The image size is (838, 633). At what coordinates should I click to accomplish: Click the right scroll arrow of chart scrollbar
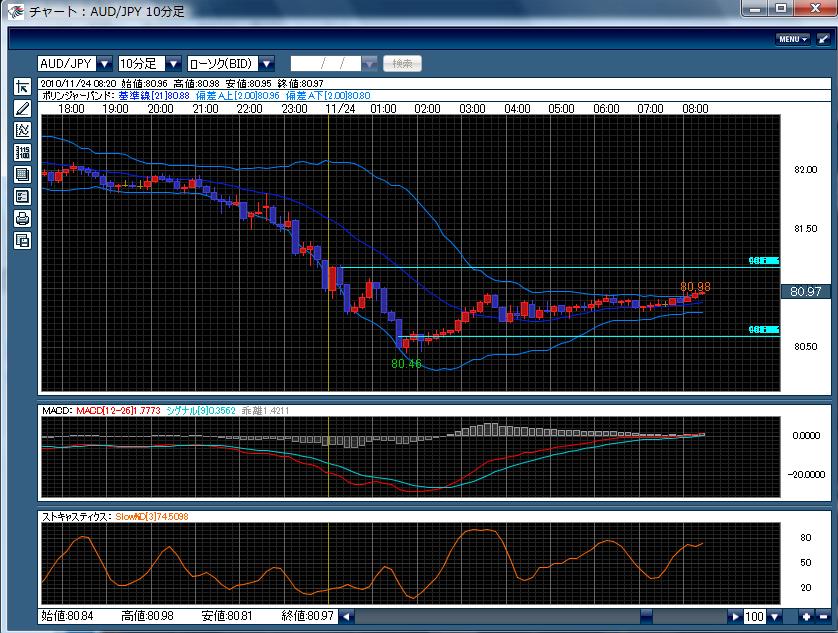click(x=735, y=616)
